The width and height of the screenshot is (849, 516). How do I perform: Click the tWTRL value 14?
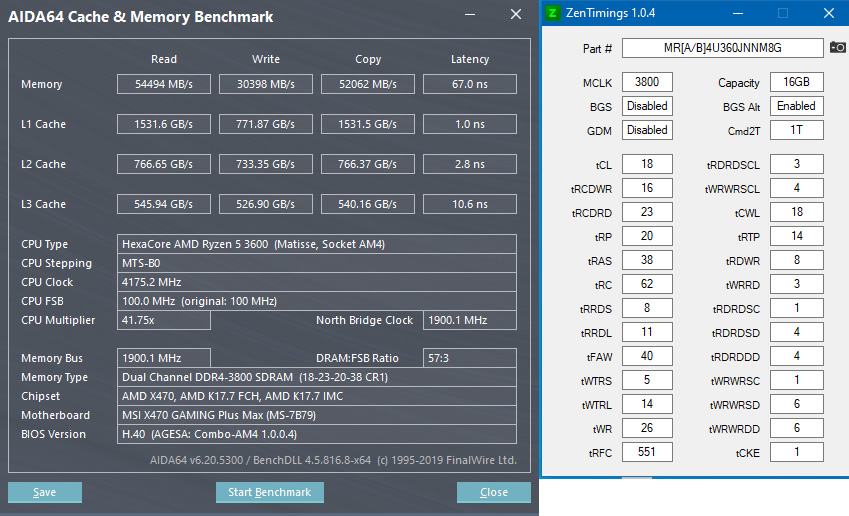tap(647, 404)
